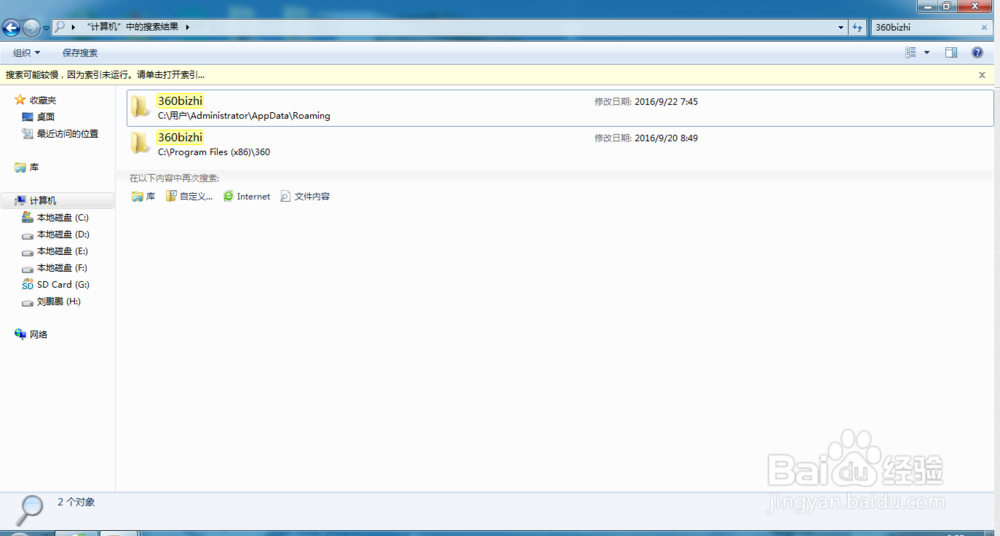
Task: Search again in 库
Action: click(143, 197)
